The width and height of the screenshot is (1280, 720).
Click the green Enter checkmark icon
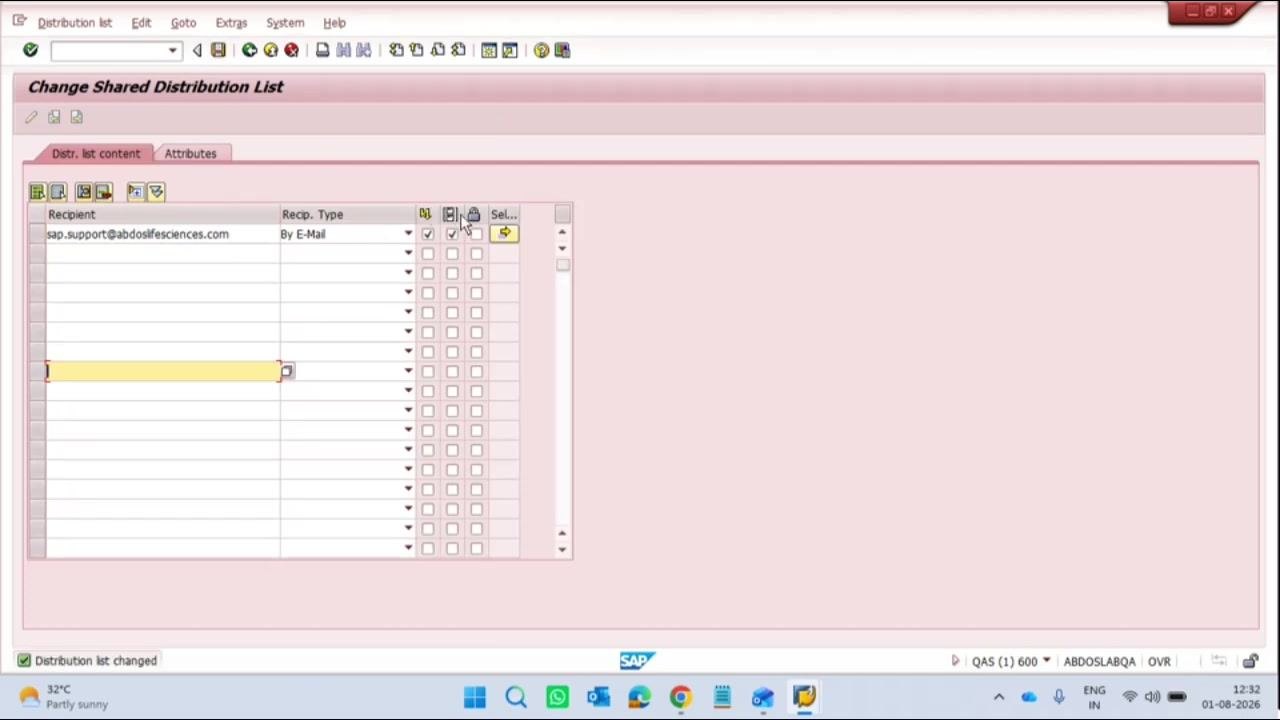coord(30,50)
